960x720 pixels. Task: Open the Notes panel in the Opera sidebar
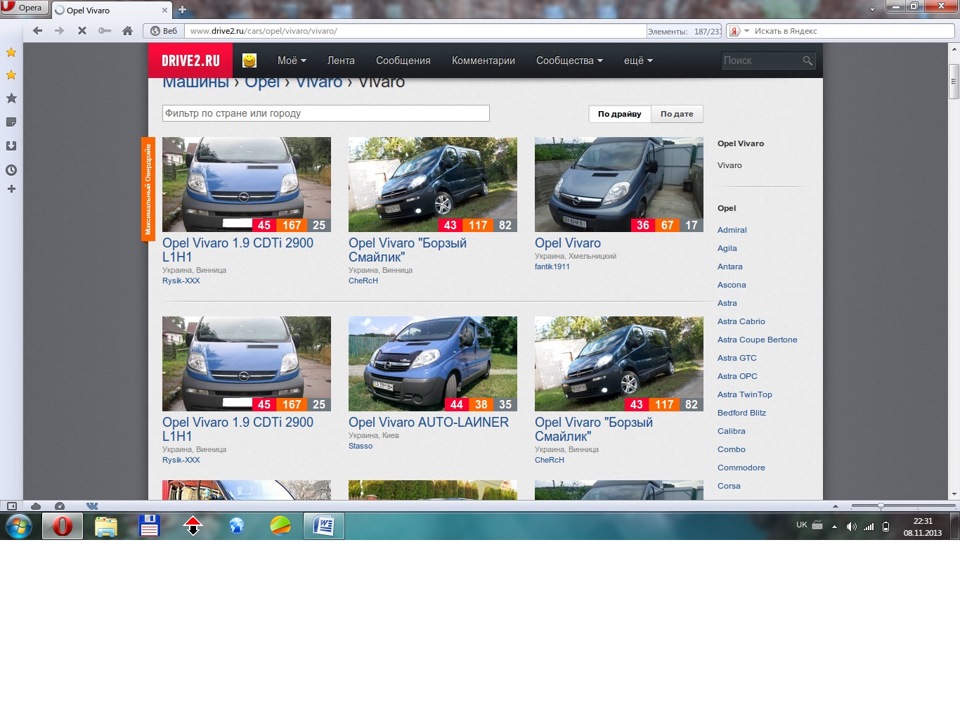pos(11,122)
